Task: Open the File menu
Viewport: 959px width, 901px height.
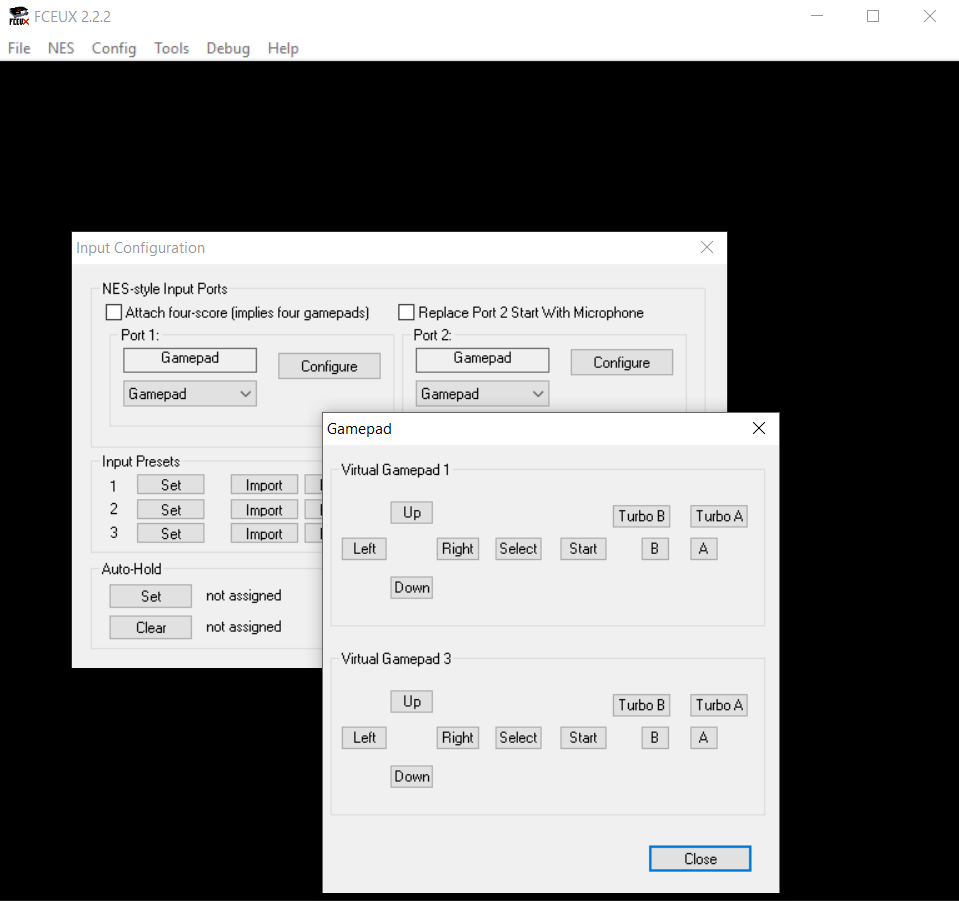Action: [19, 48]
